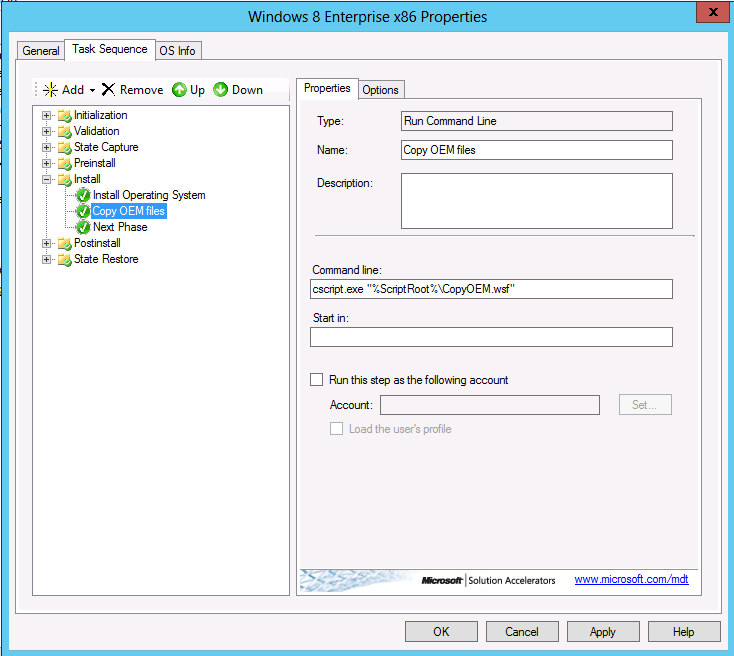Click the State Restore folder icon
This screenshot has height=656, width=734.
coord(65,259)
